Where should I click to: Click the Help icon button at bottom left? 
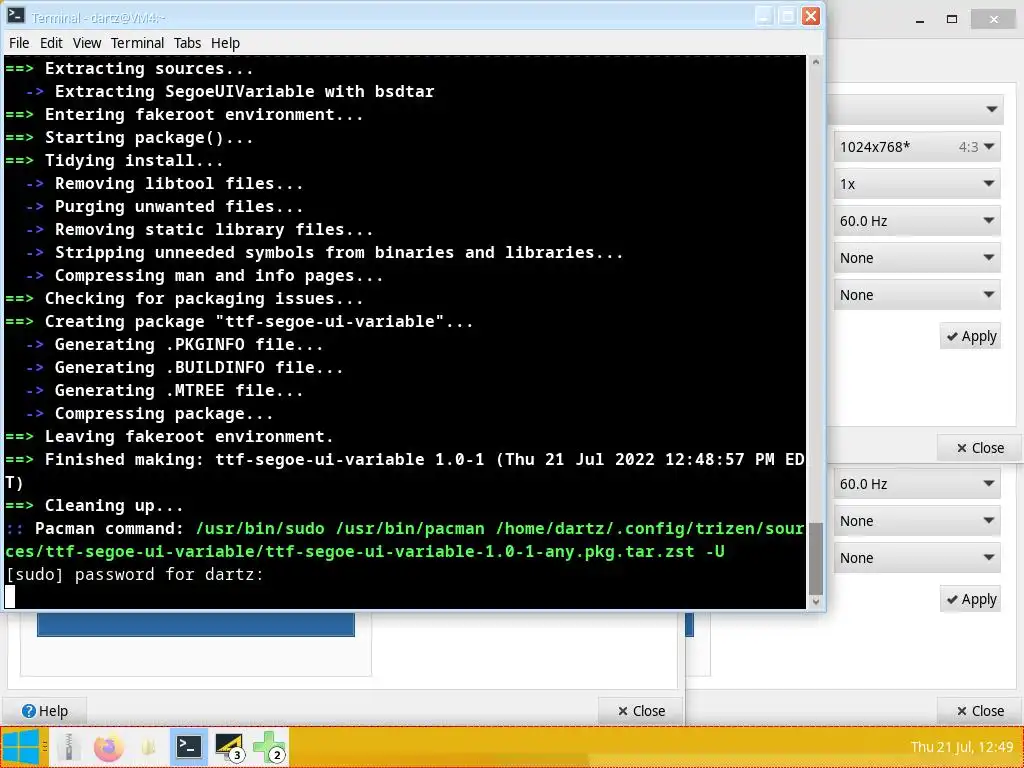[x=44, y=711]
